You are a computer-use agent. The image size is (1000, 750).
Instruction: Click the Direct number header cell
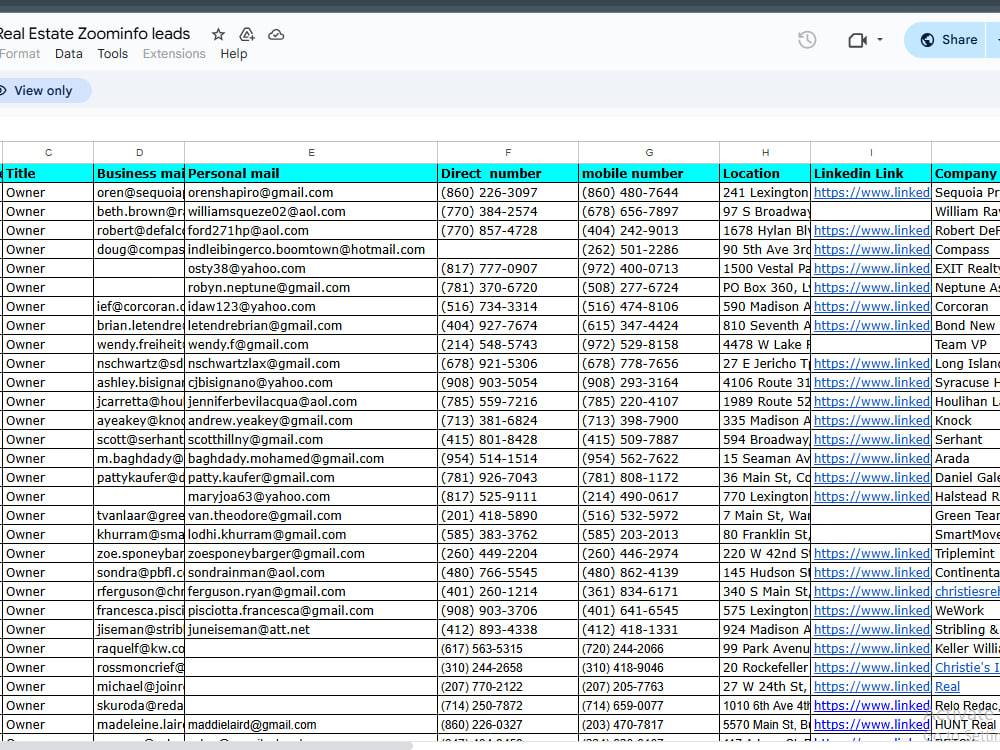pyautogui.click(x=508, y=173)
